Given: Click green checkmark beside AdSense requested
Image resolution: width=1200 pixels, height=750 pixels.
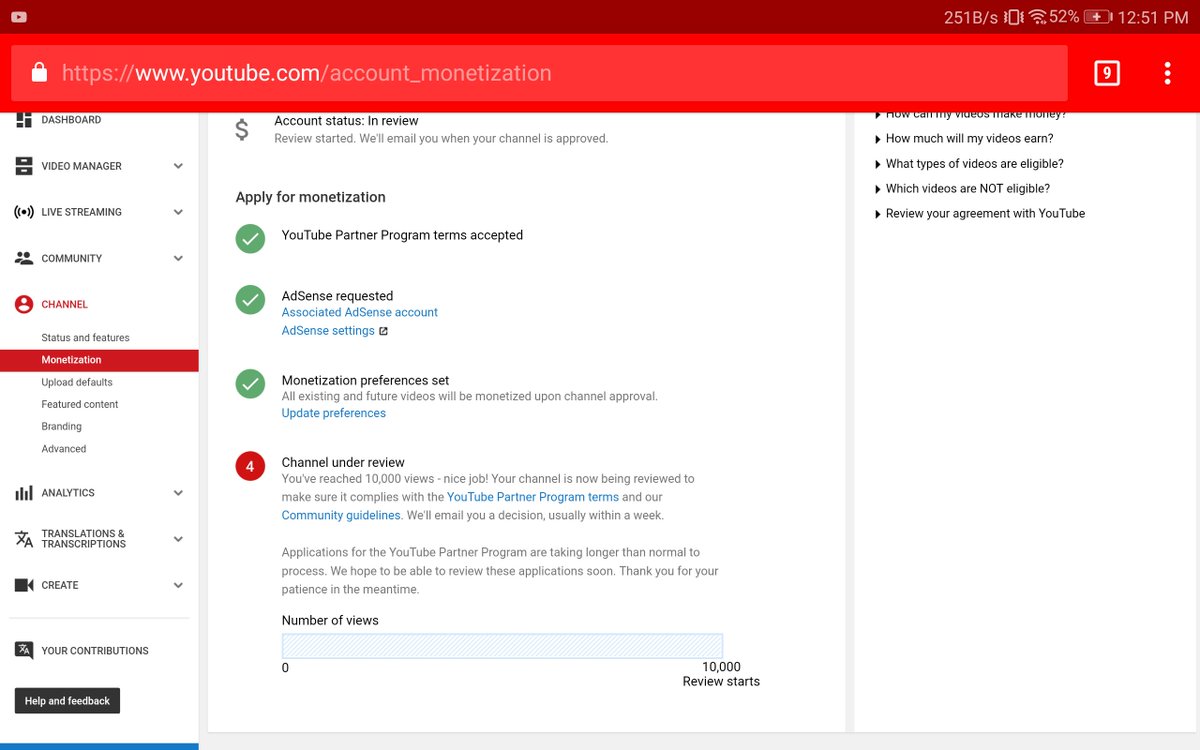Looking at the screenshot, I should coord(250,300).
